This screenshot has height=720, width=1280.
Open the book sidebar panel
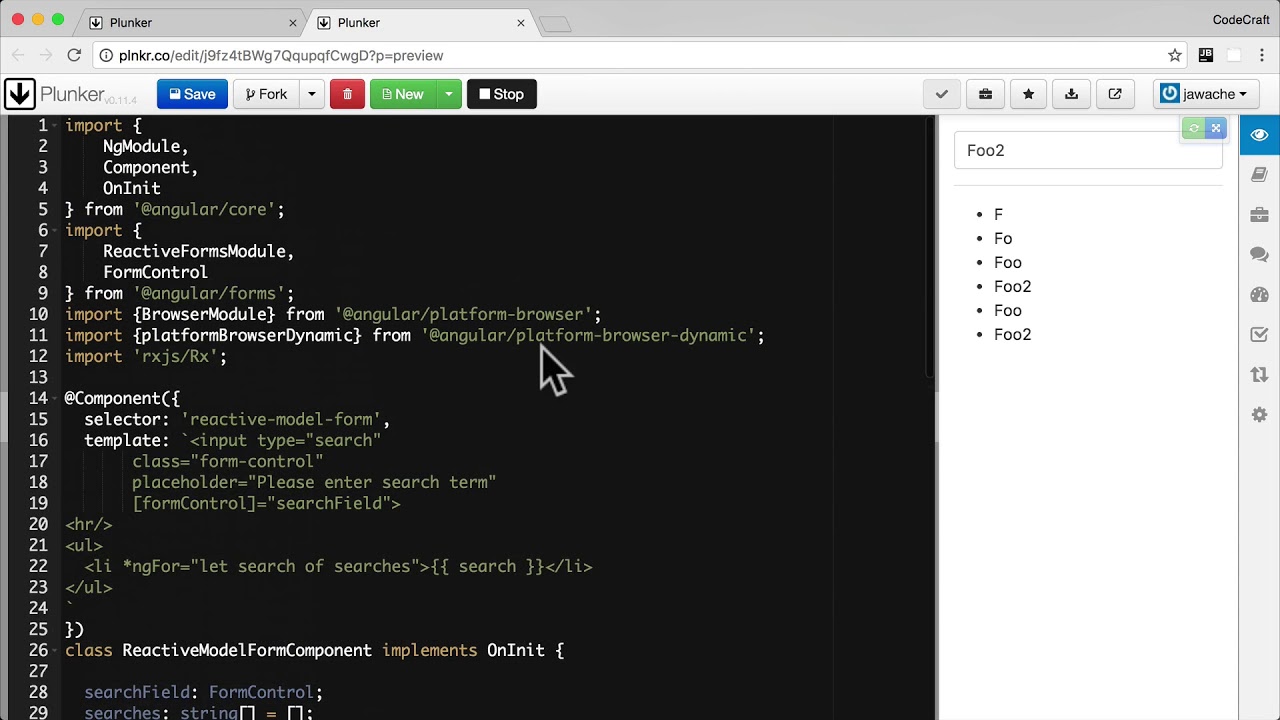1259,175
